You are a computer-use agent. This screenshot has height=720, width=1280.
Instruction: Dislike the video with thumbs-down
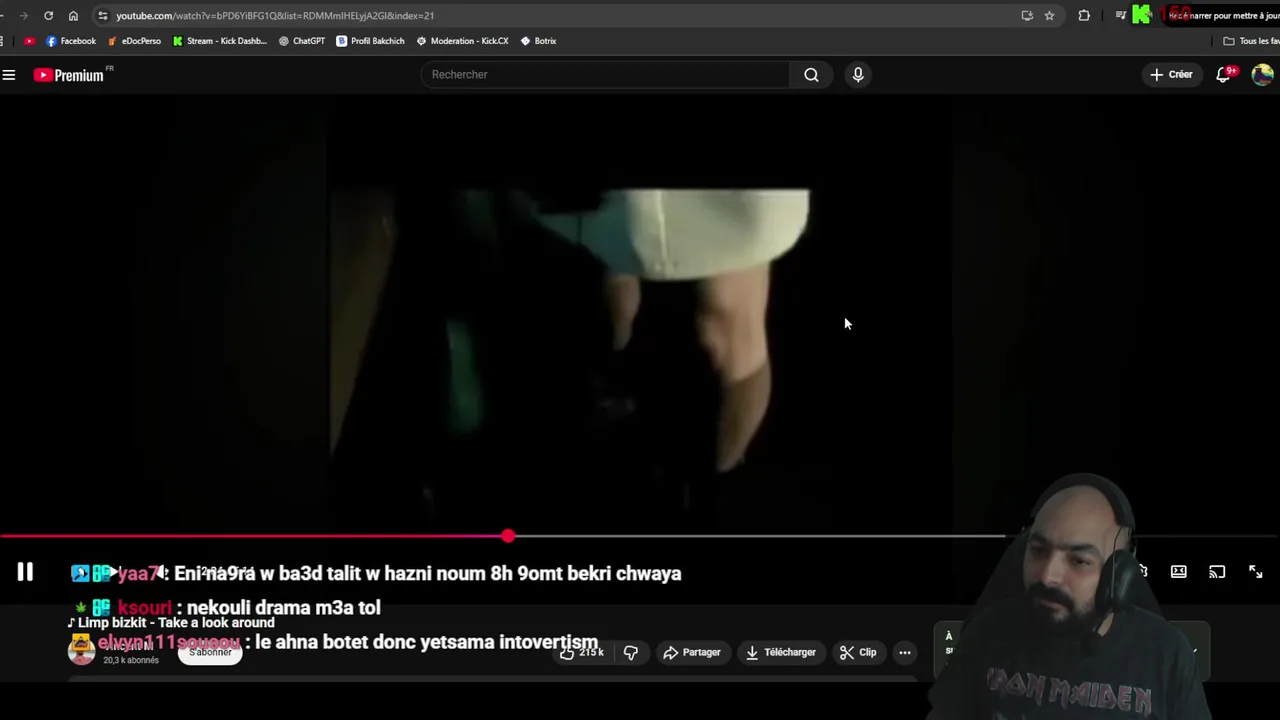[631, 652]
